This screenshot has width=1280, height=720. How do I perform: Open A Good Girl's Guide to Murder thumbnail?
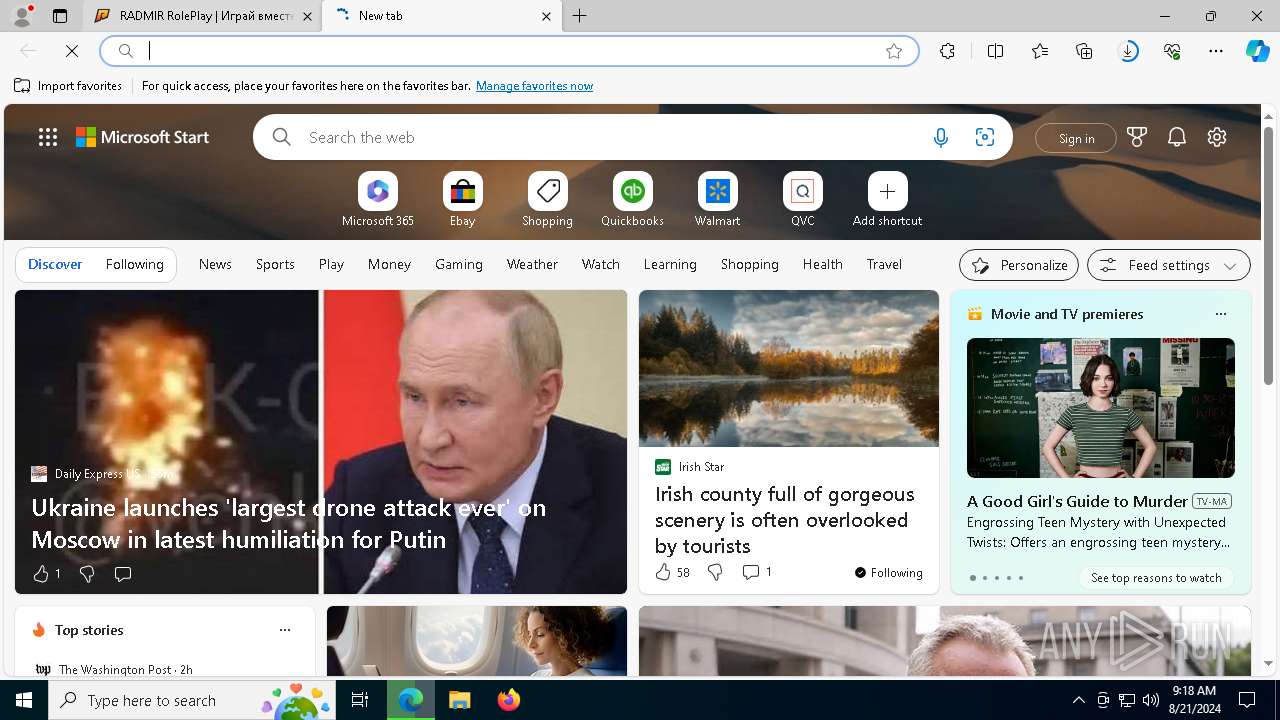tap(1101, 408)
